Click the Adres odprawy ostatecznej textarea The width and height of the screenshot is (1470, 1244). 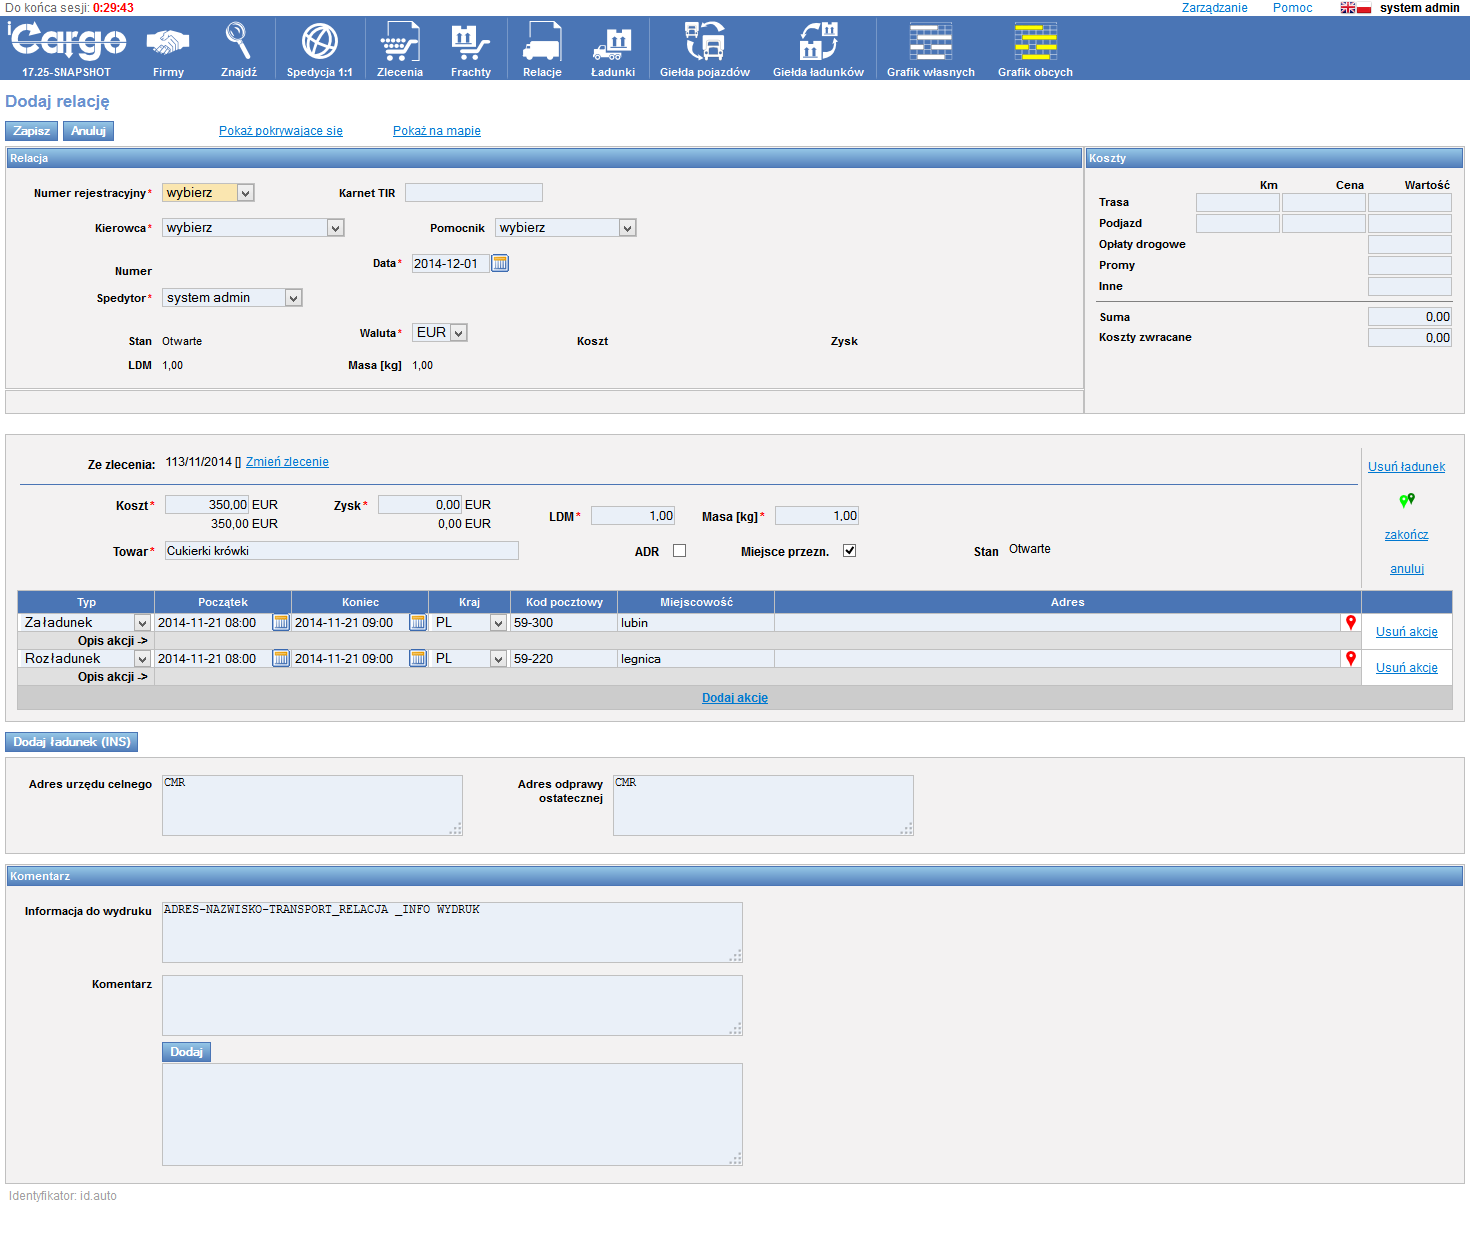(763, 805)
